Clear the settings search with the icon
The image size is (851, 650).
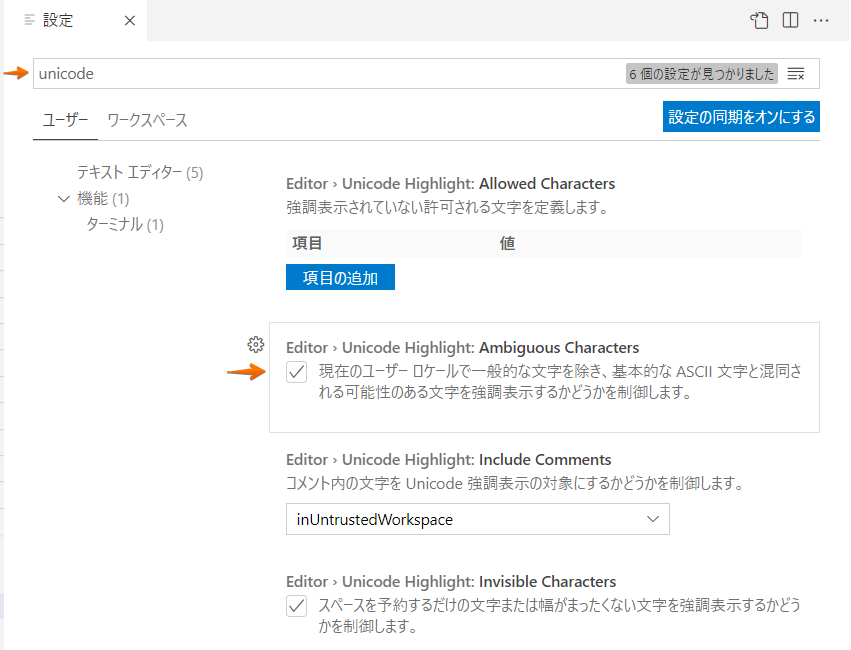tap(796, 74)
